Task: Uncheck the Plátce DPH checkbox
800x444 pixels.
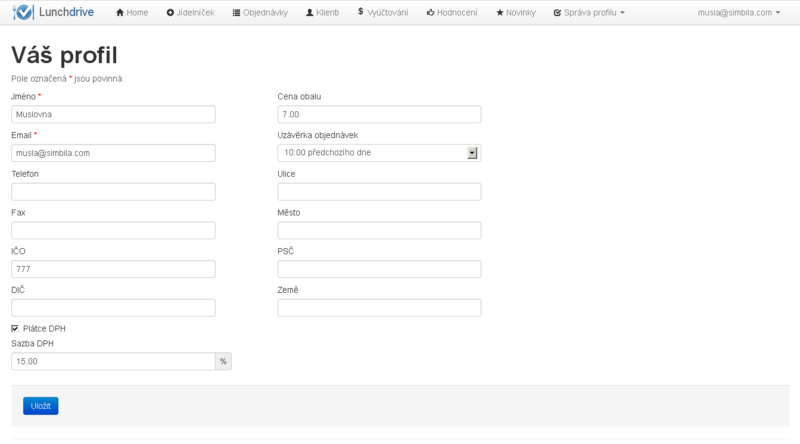Action: 15,328
